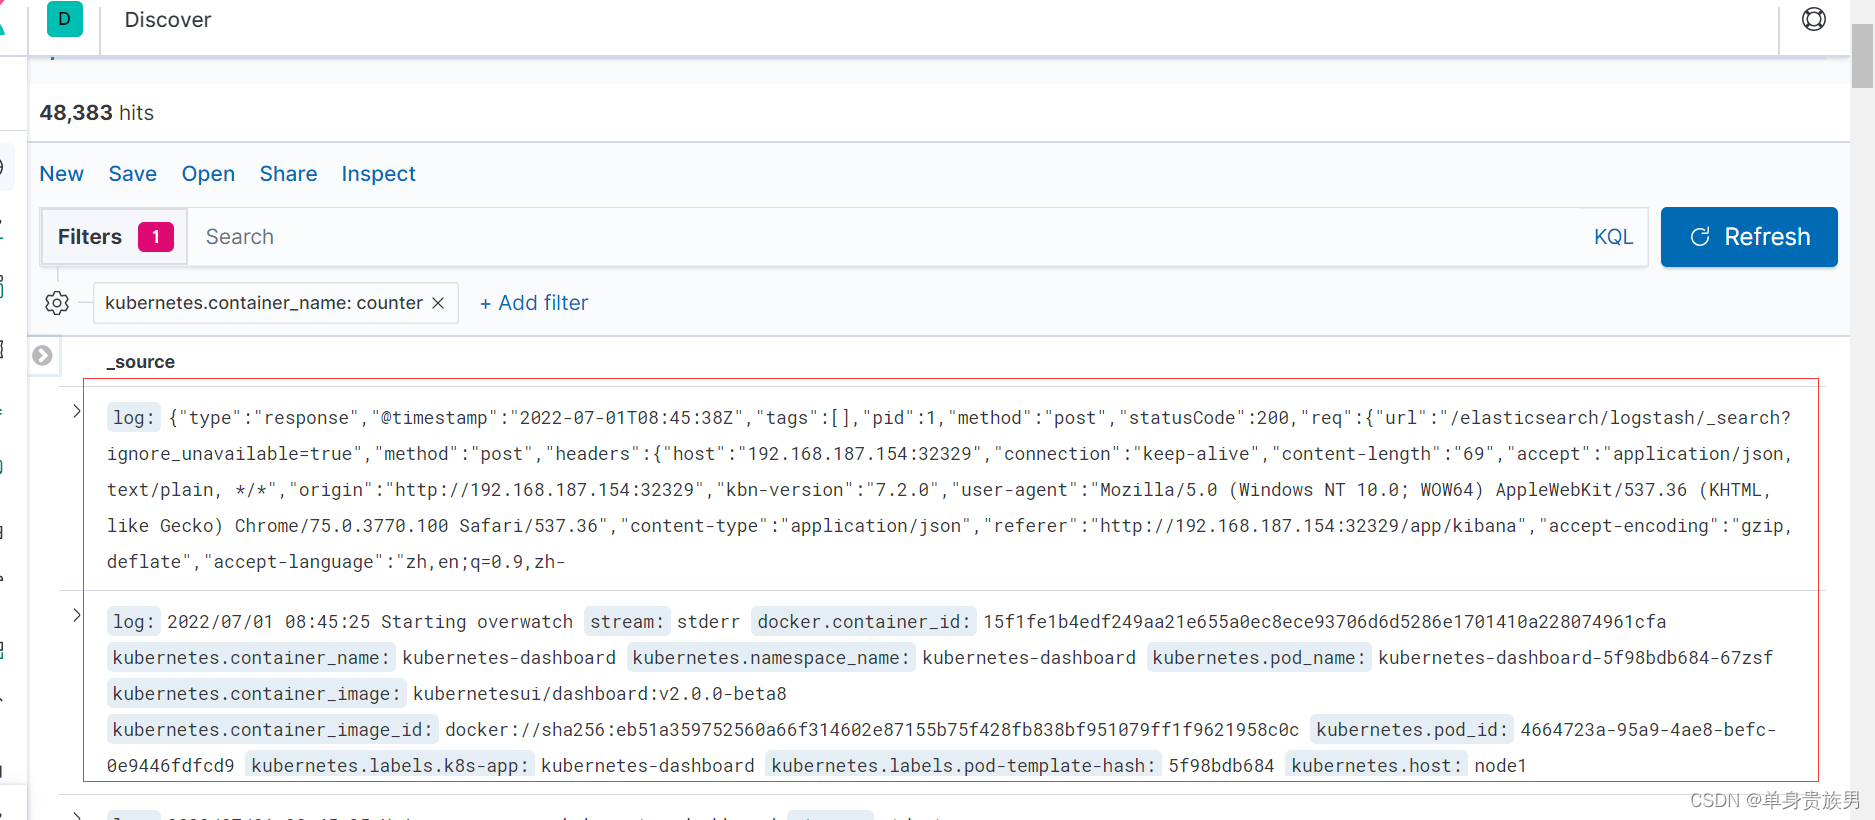The height and width of the screenshot is (820, 1875).
Task: Click the Discover breadcrumb title
Action: coord(168,20)
